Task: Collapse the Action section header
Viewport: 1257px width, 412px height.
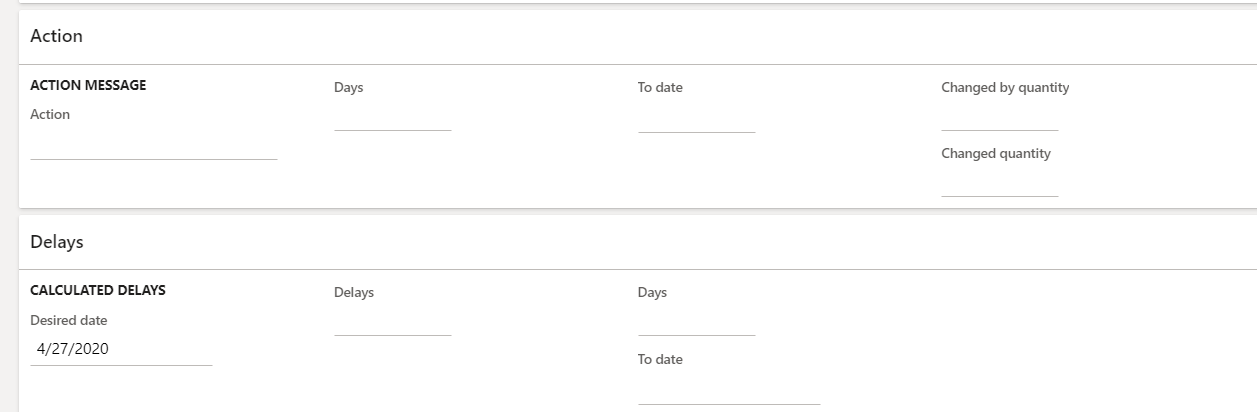Action: point(57,36)
